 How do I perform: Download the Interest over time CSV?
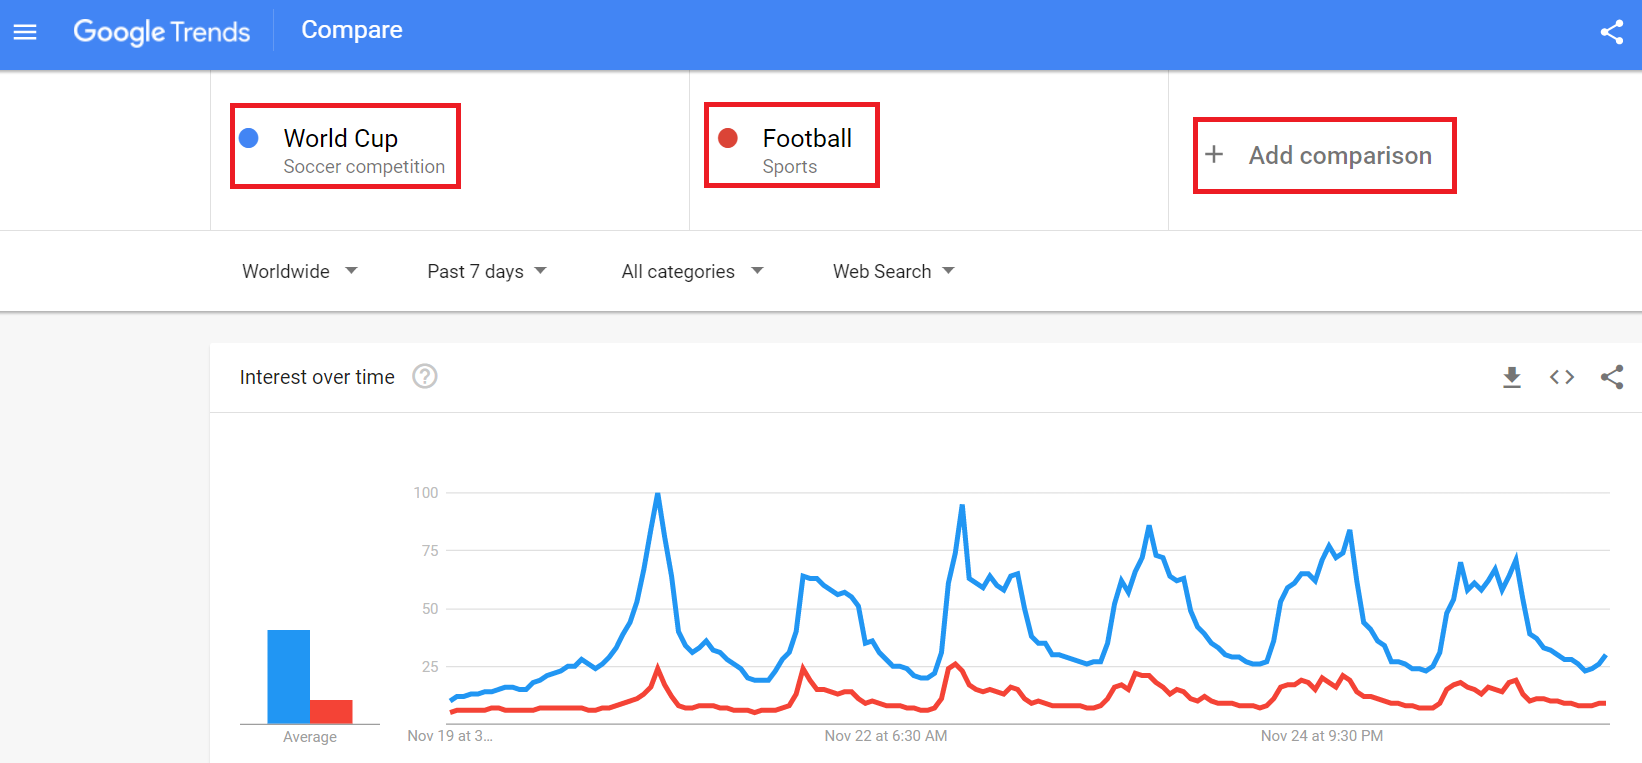[x=1512, y=377]
